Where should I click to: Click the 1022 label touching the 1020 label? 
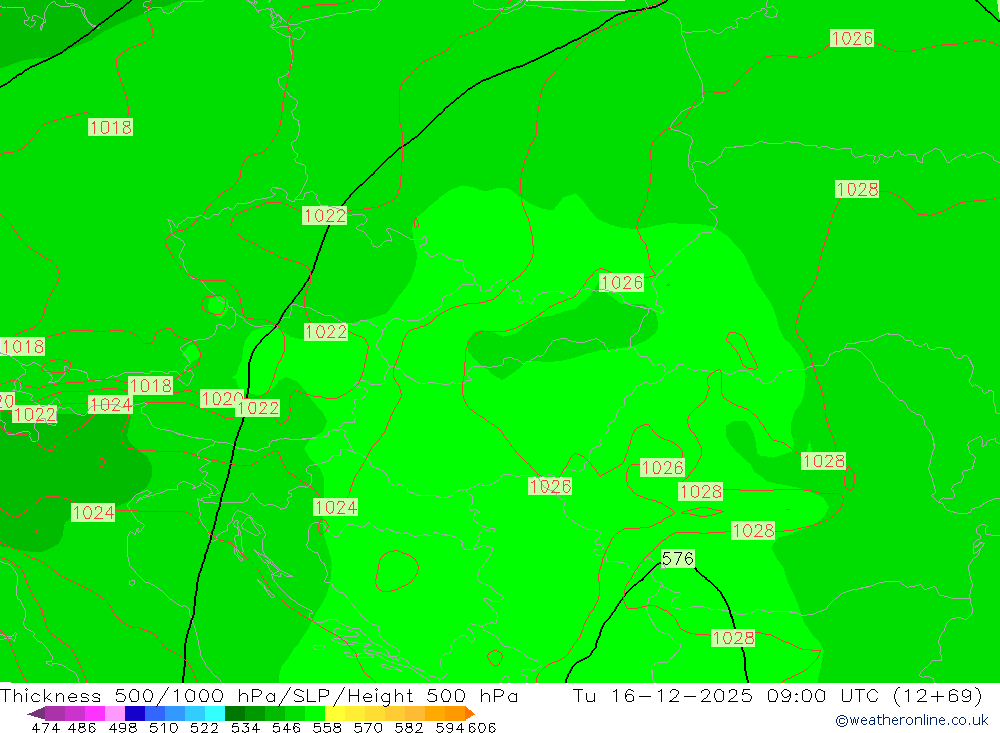(x=258, y=408)
